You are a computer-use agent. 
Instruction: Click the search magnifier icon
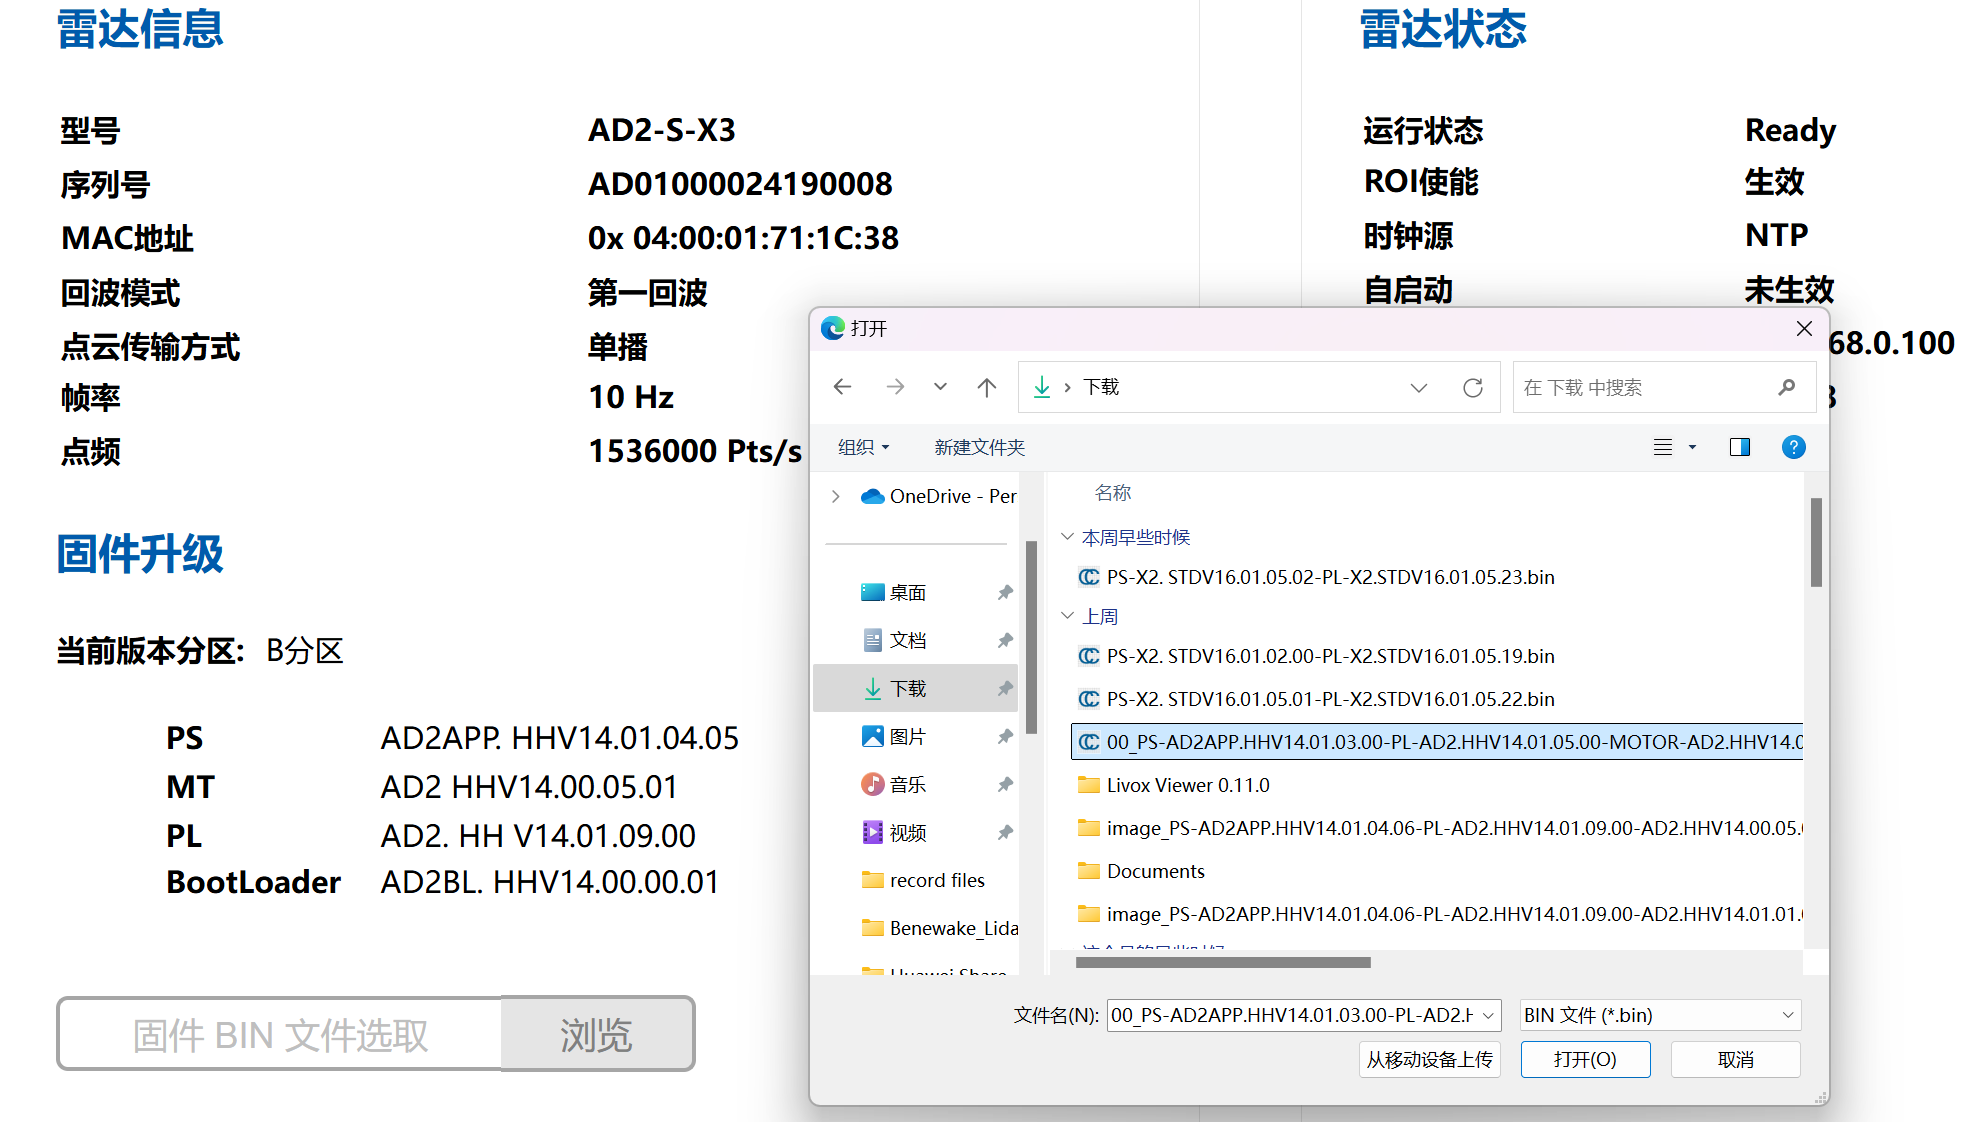click(x=1787, y=387)
